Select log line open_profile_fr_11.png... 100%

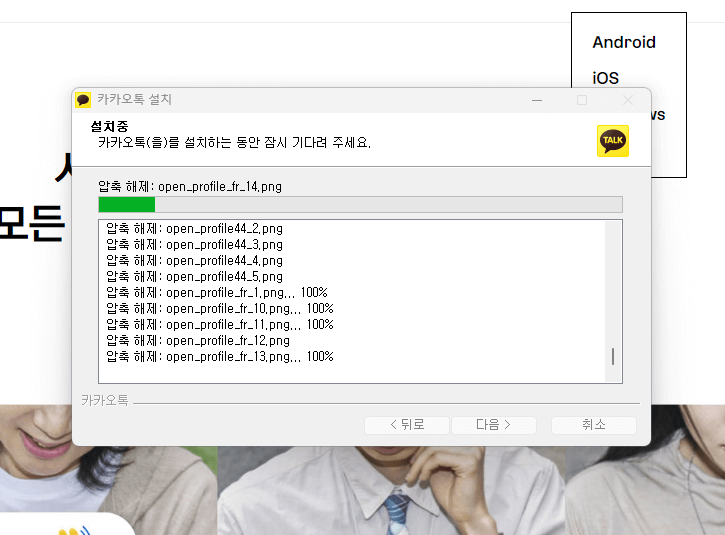(220, 325)
